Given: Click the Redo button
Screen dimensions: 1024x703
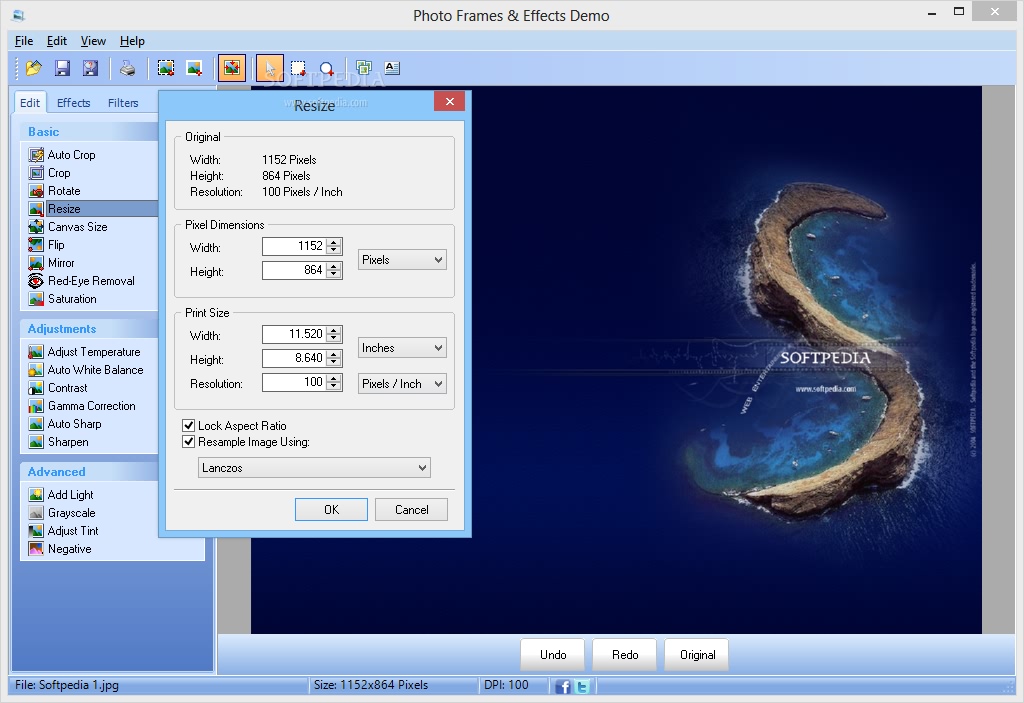Looking at the screenshot, I should [625, 655].
